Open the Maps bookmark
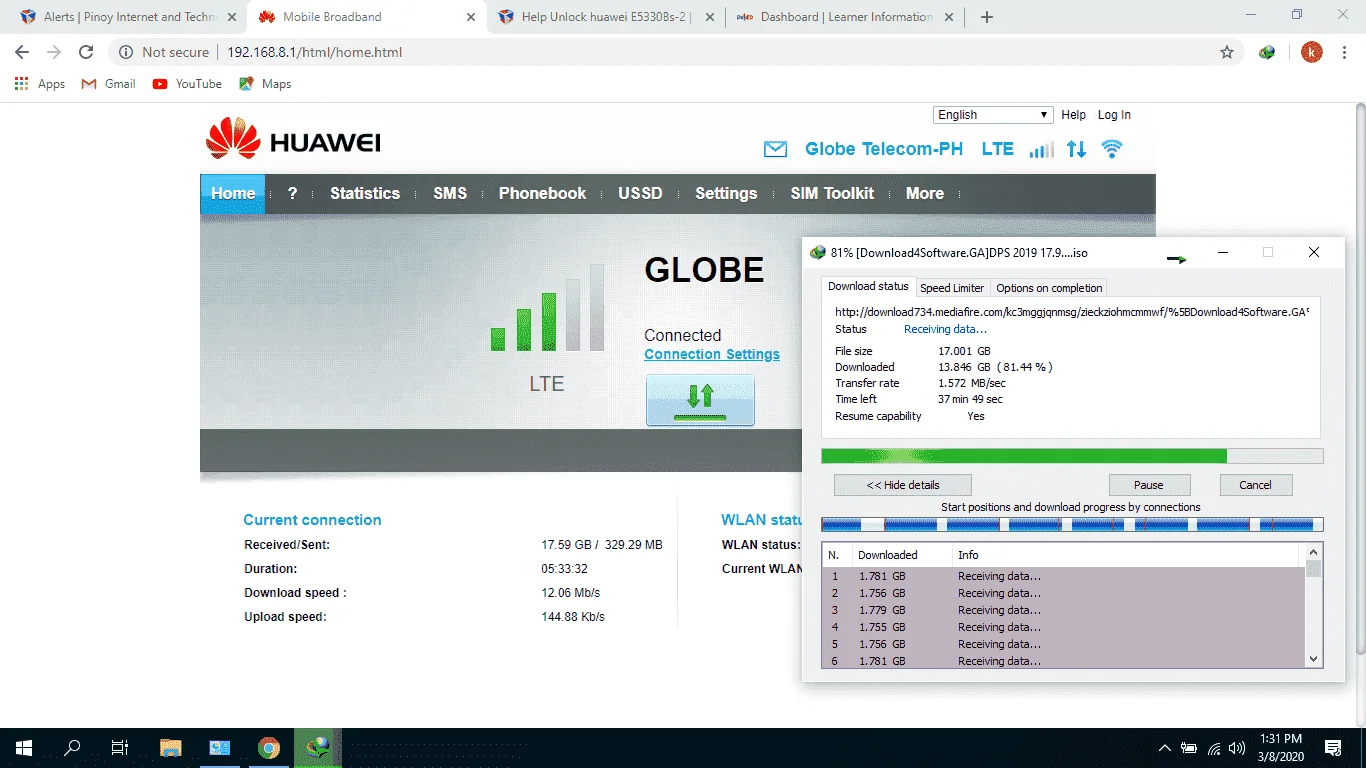Screen dimensions: 1366x768 [x=265, y=84]
